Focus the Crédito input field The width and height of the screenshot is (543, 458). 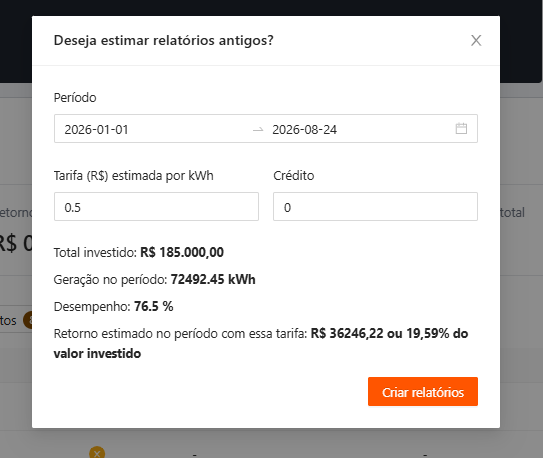(375, 207)
